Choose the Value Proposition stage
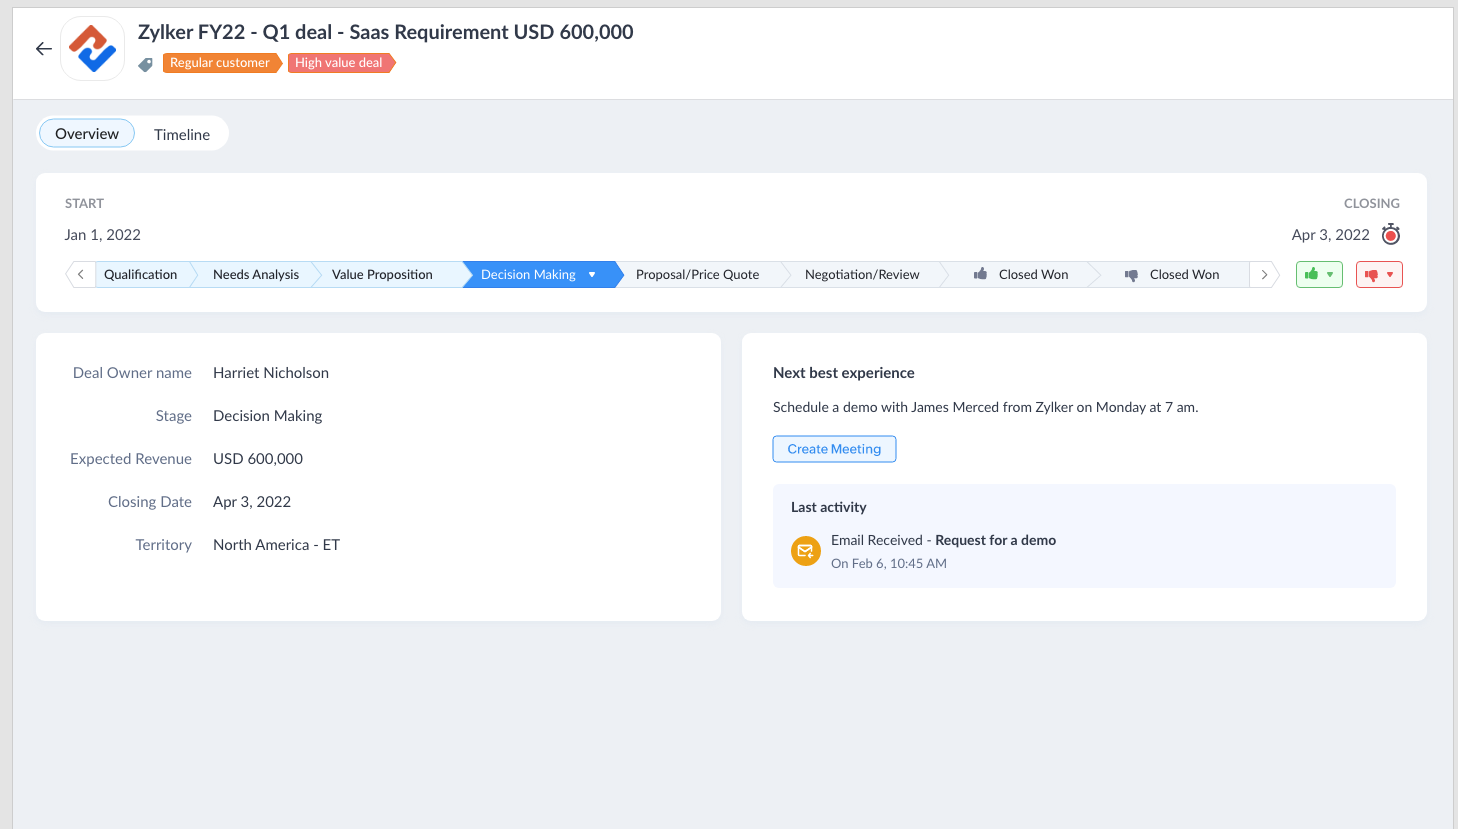The height and width of the screenshot is (829, 1458). 382,275
